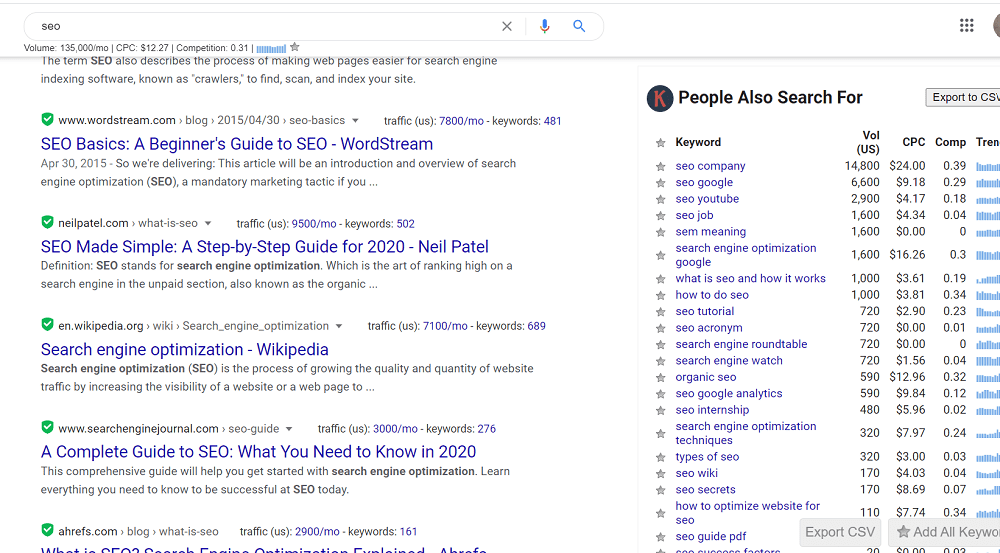Click the trend chart in the 'seo company' row
Screen dimensions: 1000x553
988,166
